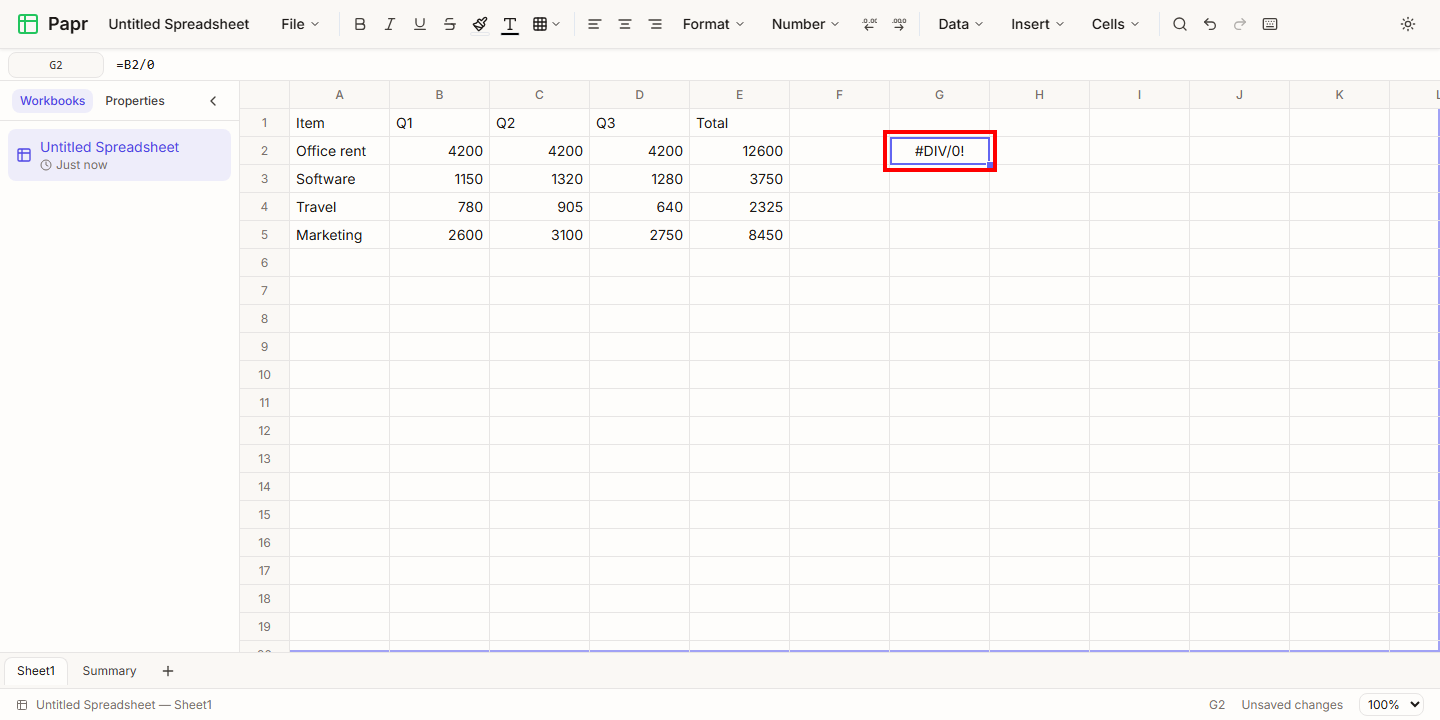Select the cell with value 12600
The image size is (1440, 720).
tap(740, 151)
